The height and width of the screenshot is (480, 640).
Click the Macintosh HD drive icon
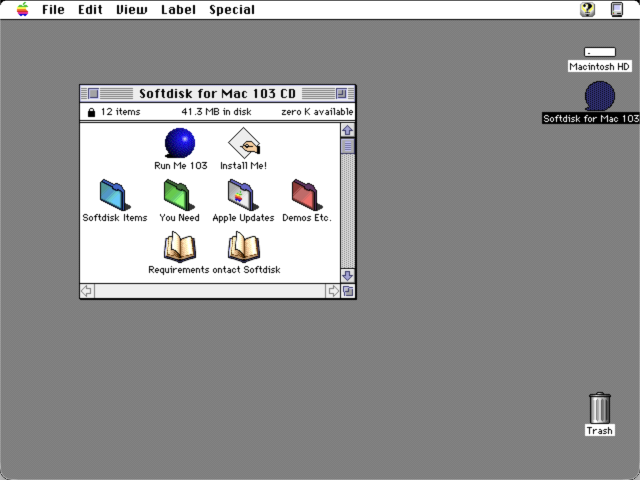click(600, 52)
